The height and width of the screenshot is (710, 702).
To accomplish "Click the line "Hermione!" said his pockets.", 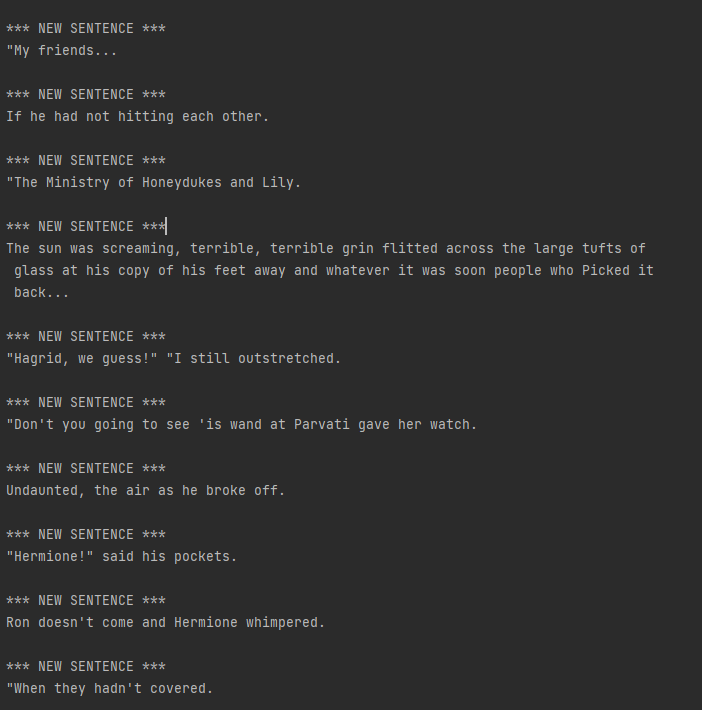I will pyautogui.click(x=122, y=556).
